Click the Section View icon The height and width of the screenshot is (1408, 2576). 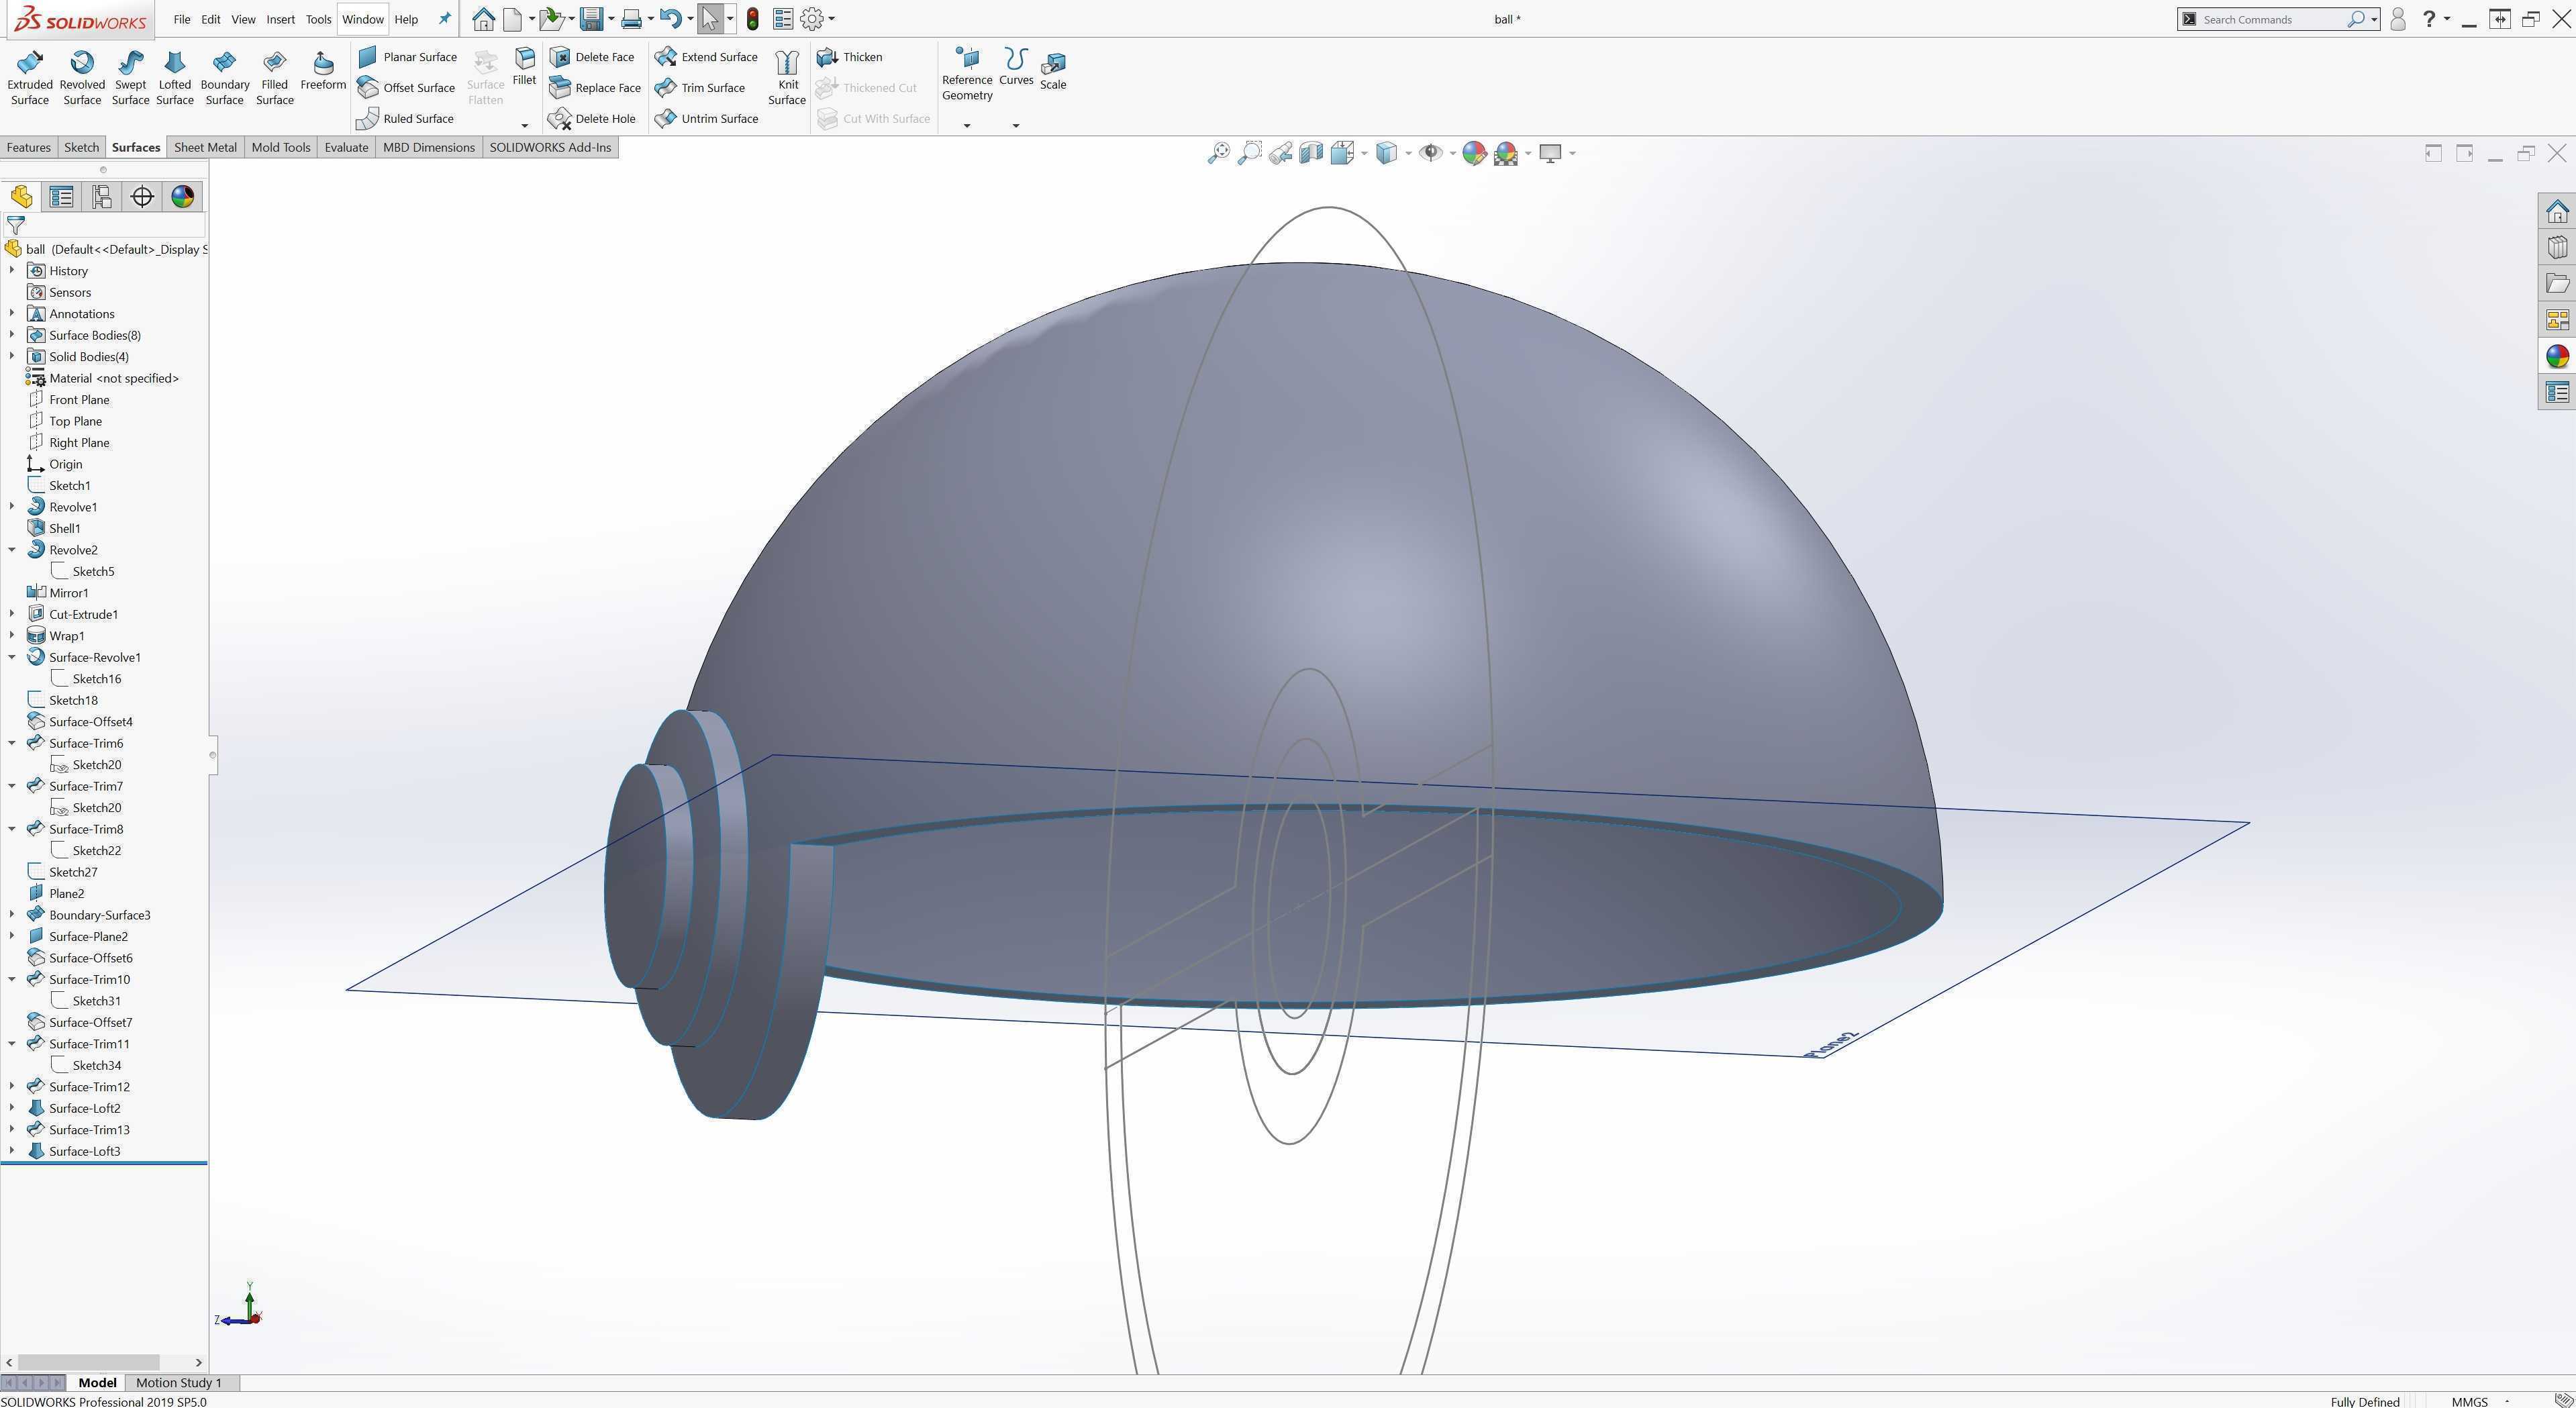(1311, 153)
